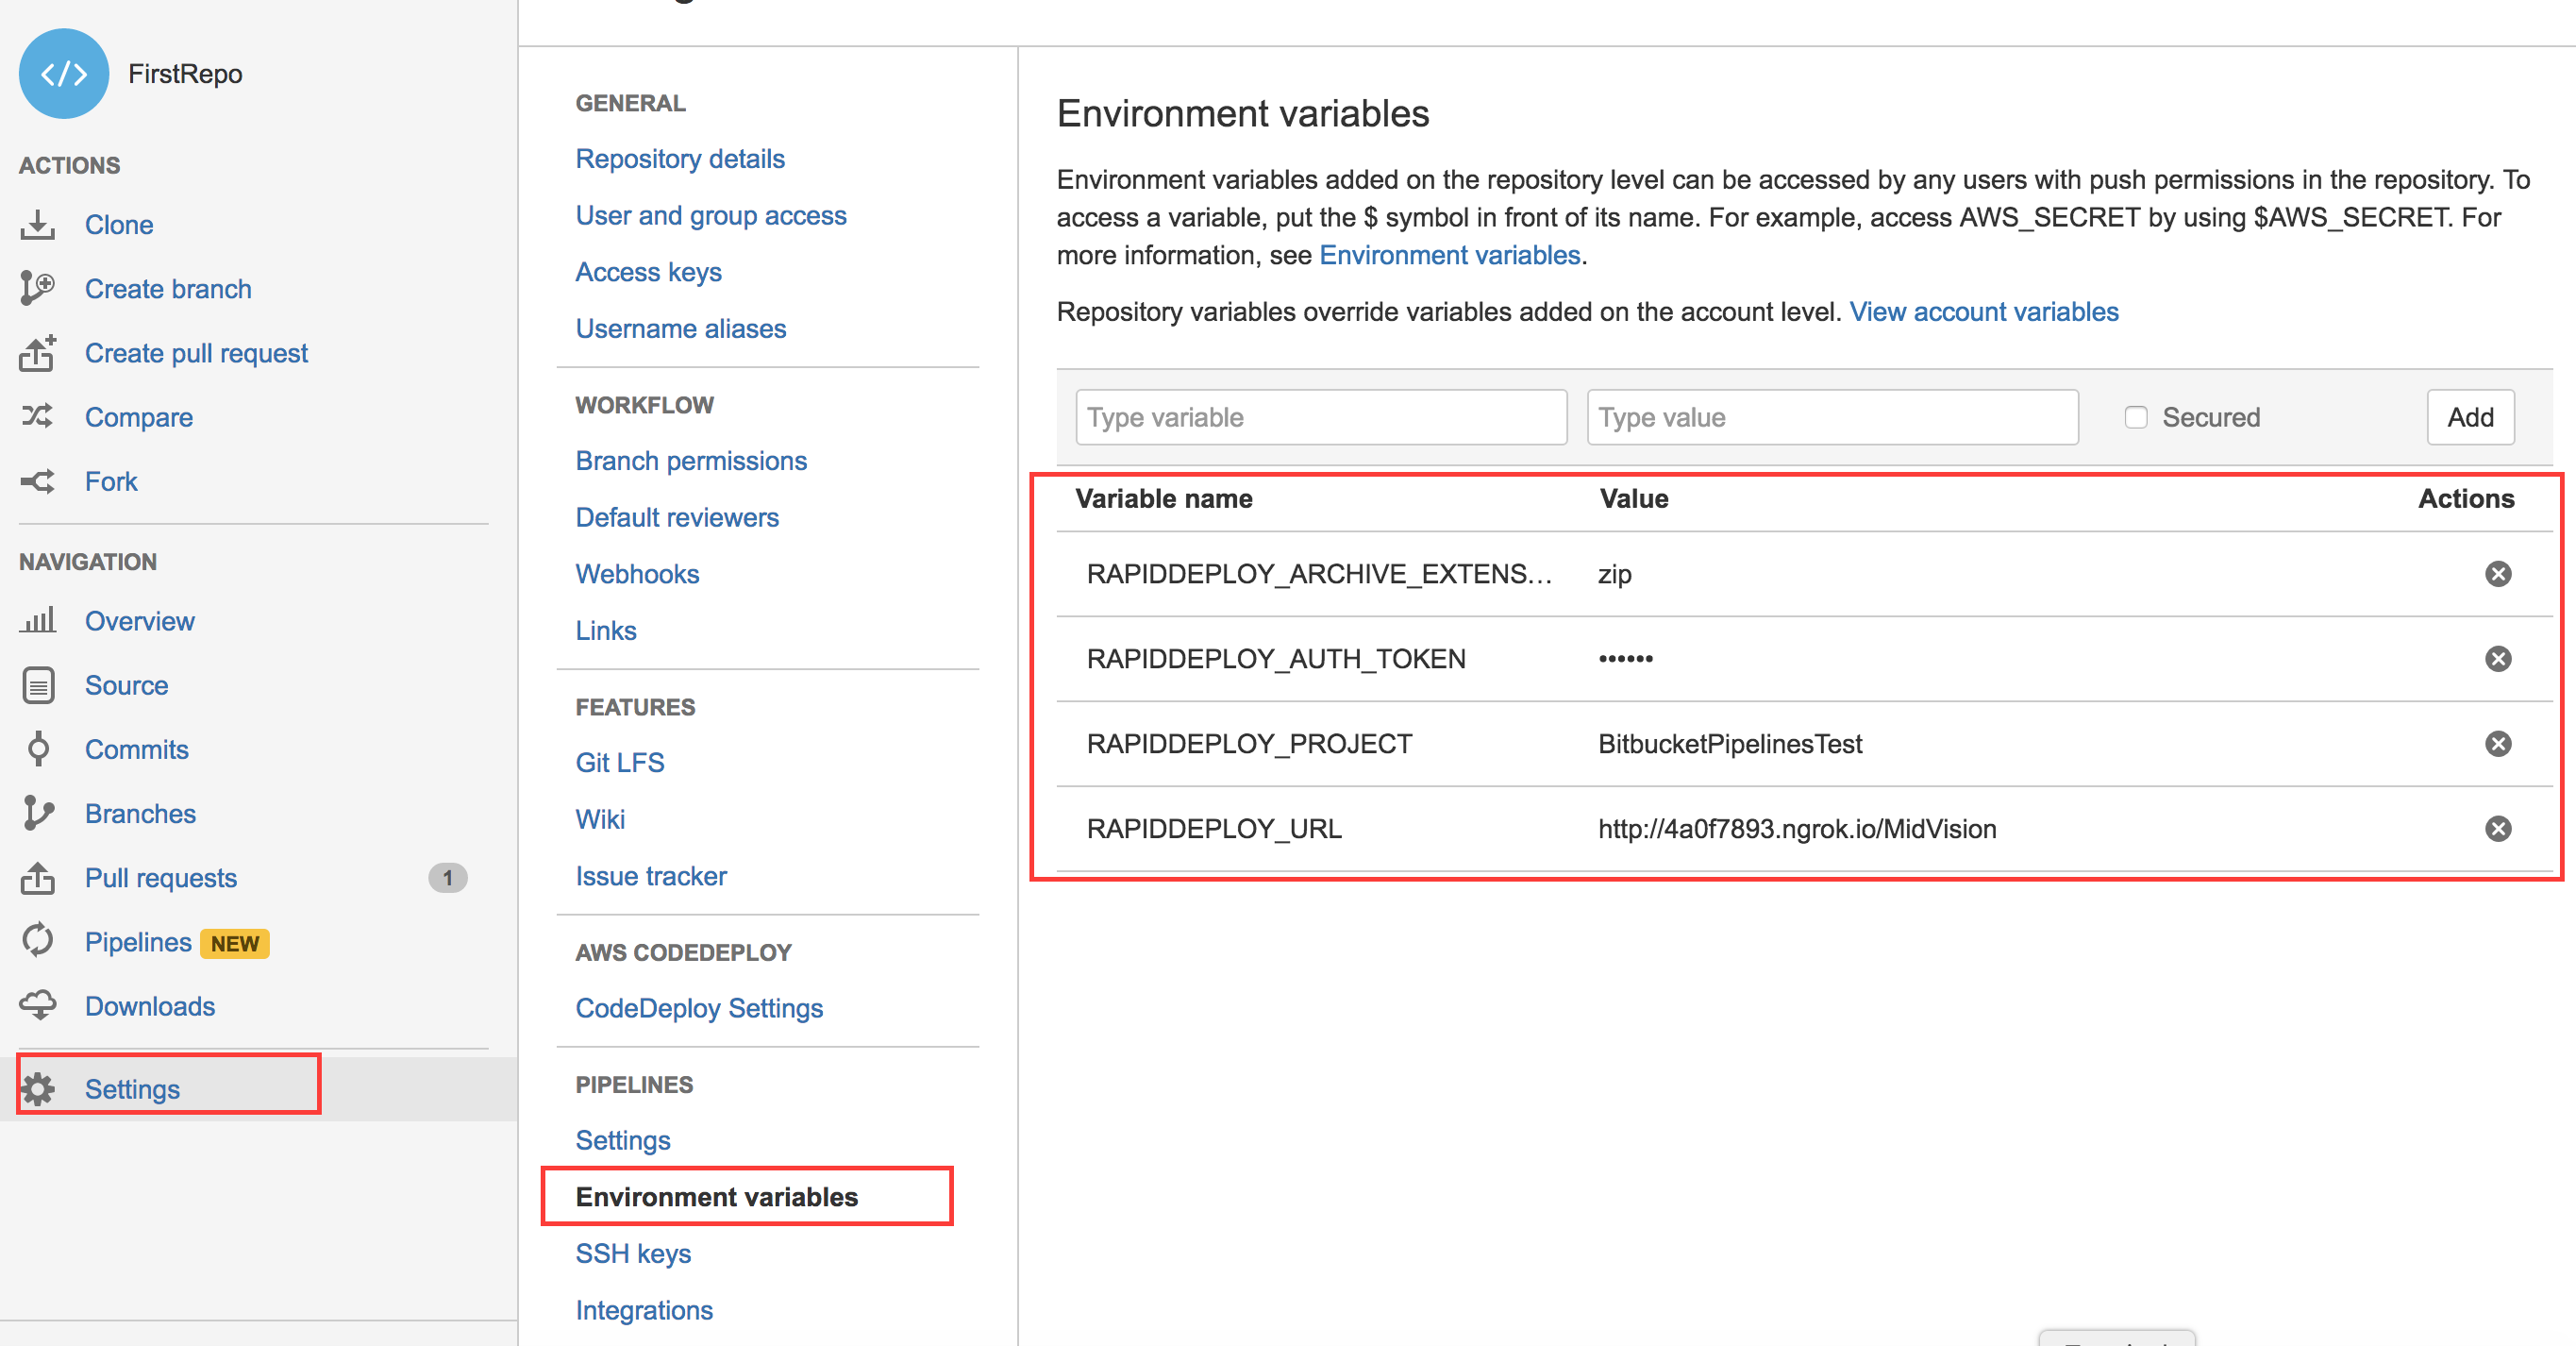
Task: Click the FirstRepo repository avatar
Action: click(63, 73)
